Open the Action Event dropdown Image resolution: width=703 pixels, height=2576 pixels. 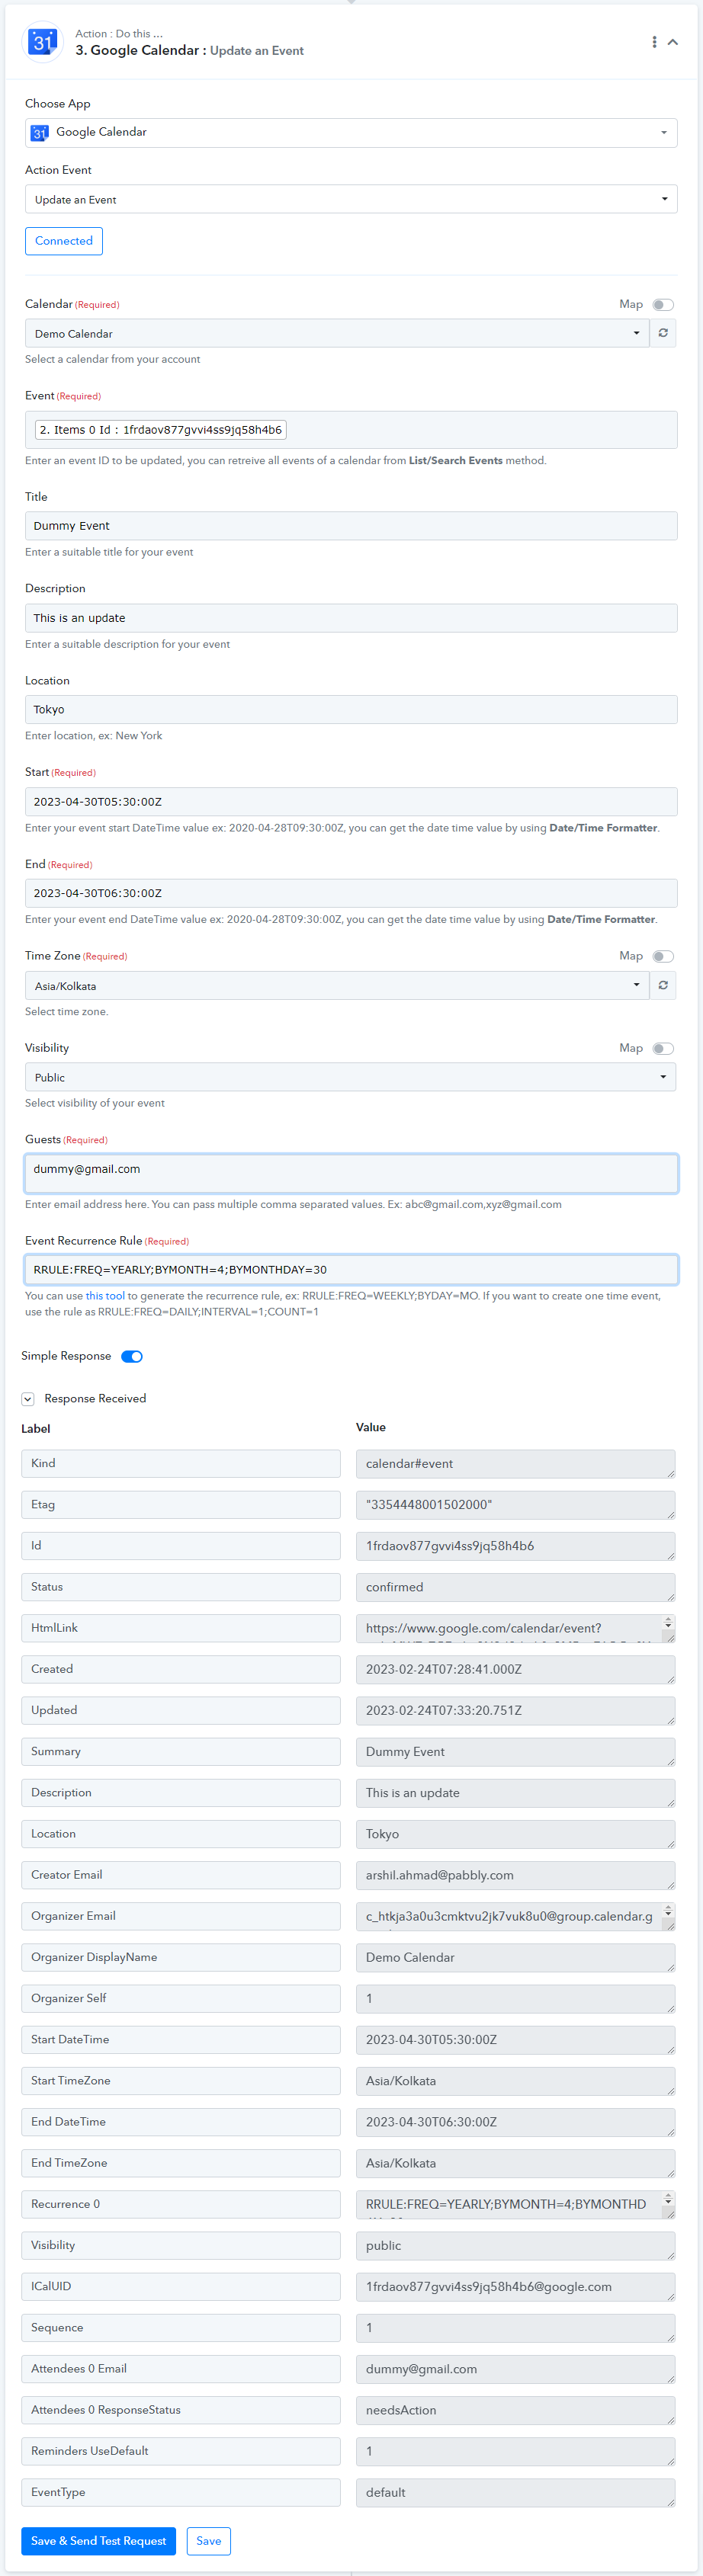coord(351,199)
